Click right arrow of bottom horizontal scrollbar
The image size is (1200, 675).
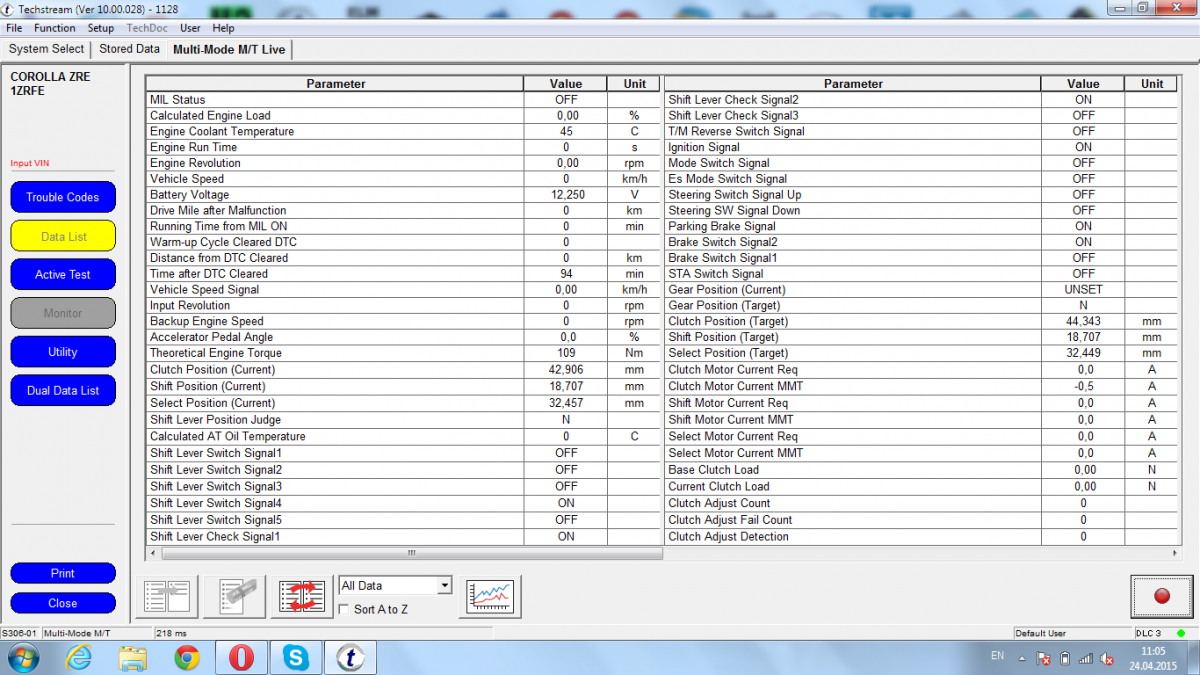1175,553
